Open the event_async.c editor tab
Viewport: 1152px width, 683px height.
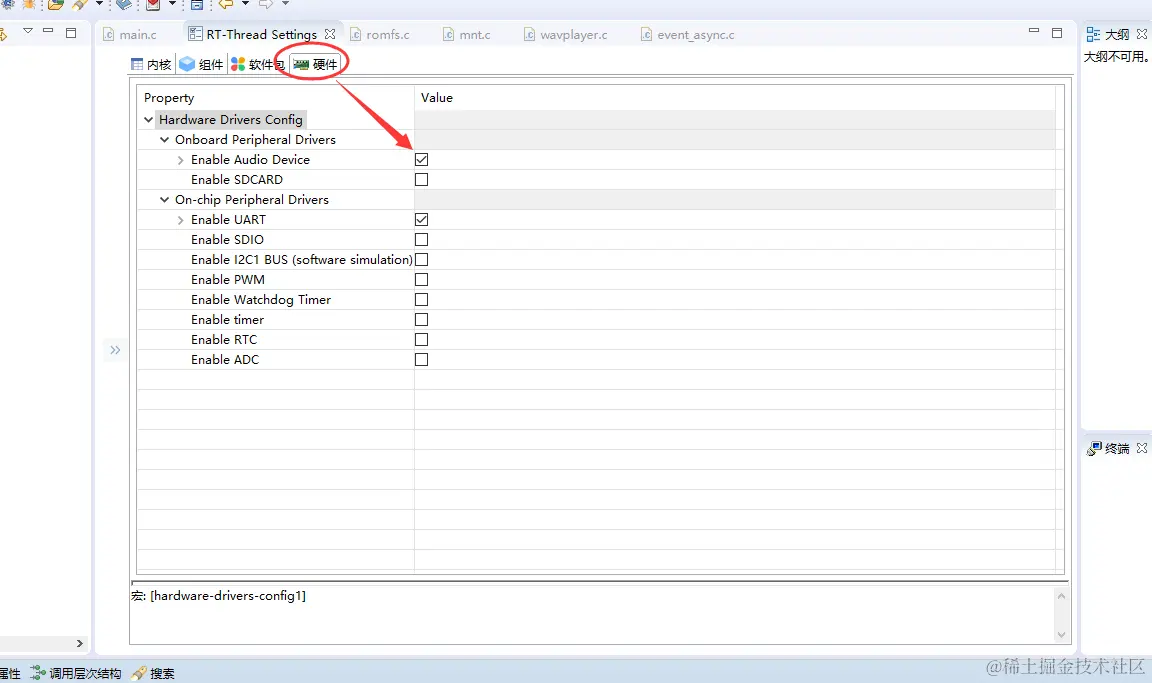[x=688, y=35]
